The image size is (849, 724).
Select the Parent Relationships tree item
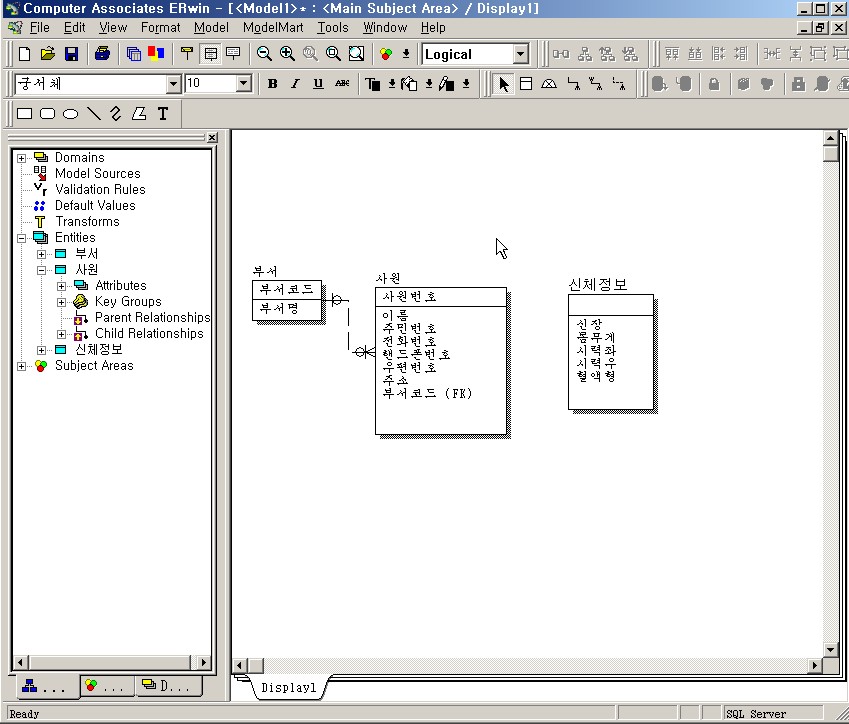[152, 317]
